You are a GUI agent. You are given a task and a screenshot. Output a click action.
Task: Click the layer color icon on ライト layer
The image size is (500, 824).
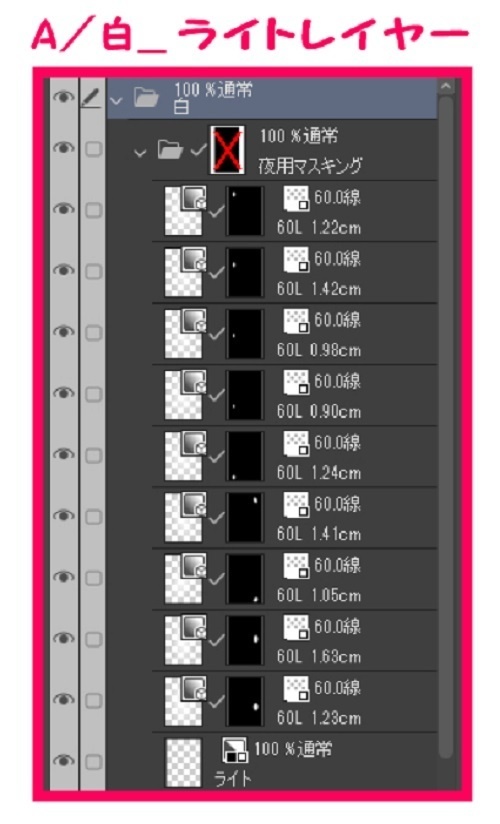point(234,750)
